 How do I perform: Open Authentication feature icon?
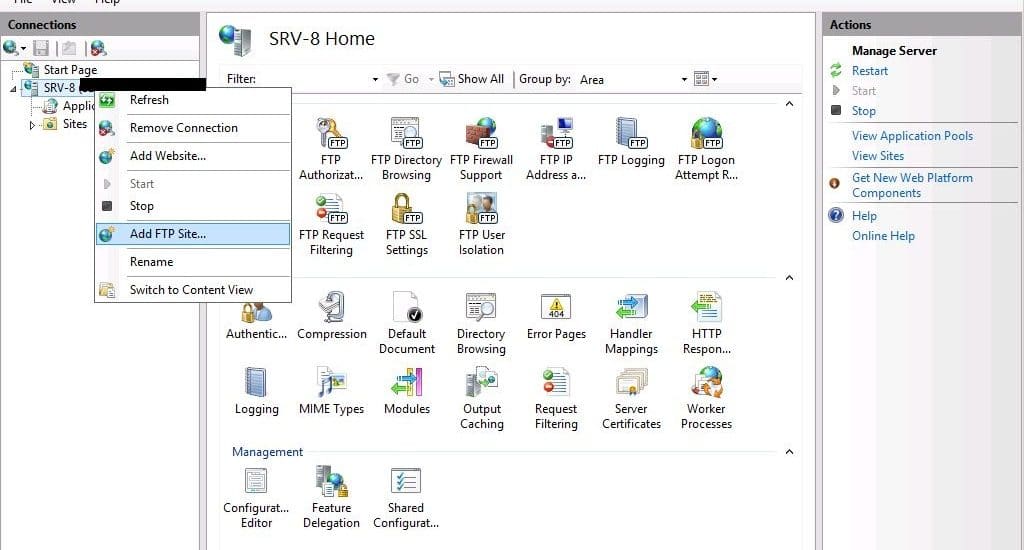(x=256, y=323)
